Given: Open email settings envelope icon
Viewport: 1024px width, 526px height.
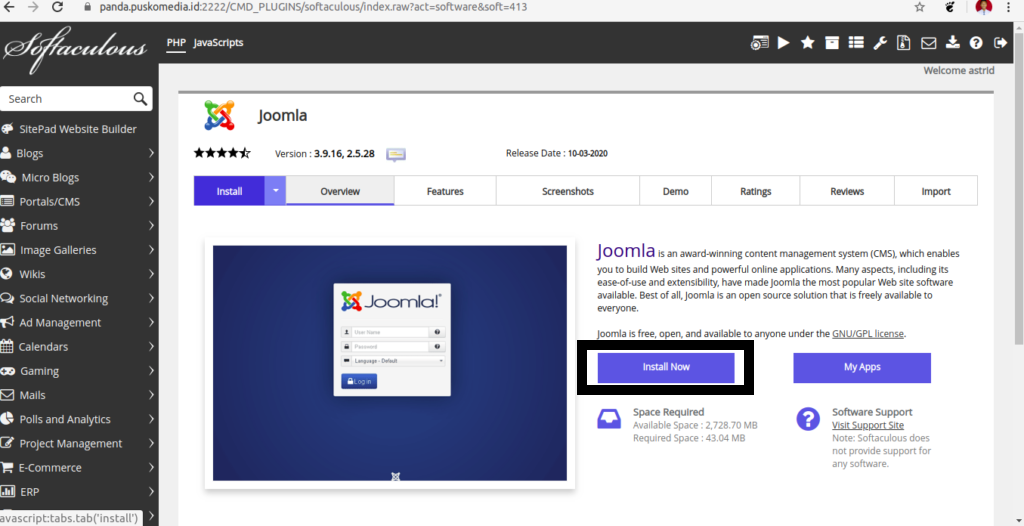Looking at the screenshot, I should pyautogui.click(x=928, y=43).
